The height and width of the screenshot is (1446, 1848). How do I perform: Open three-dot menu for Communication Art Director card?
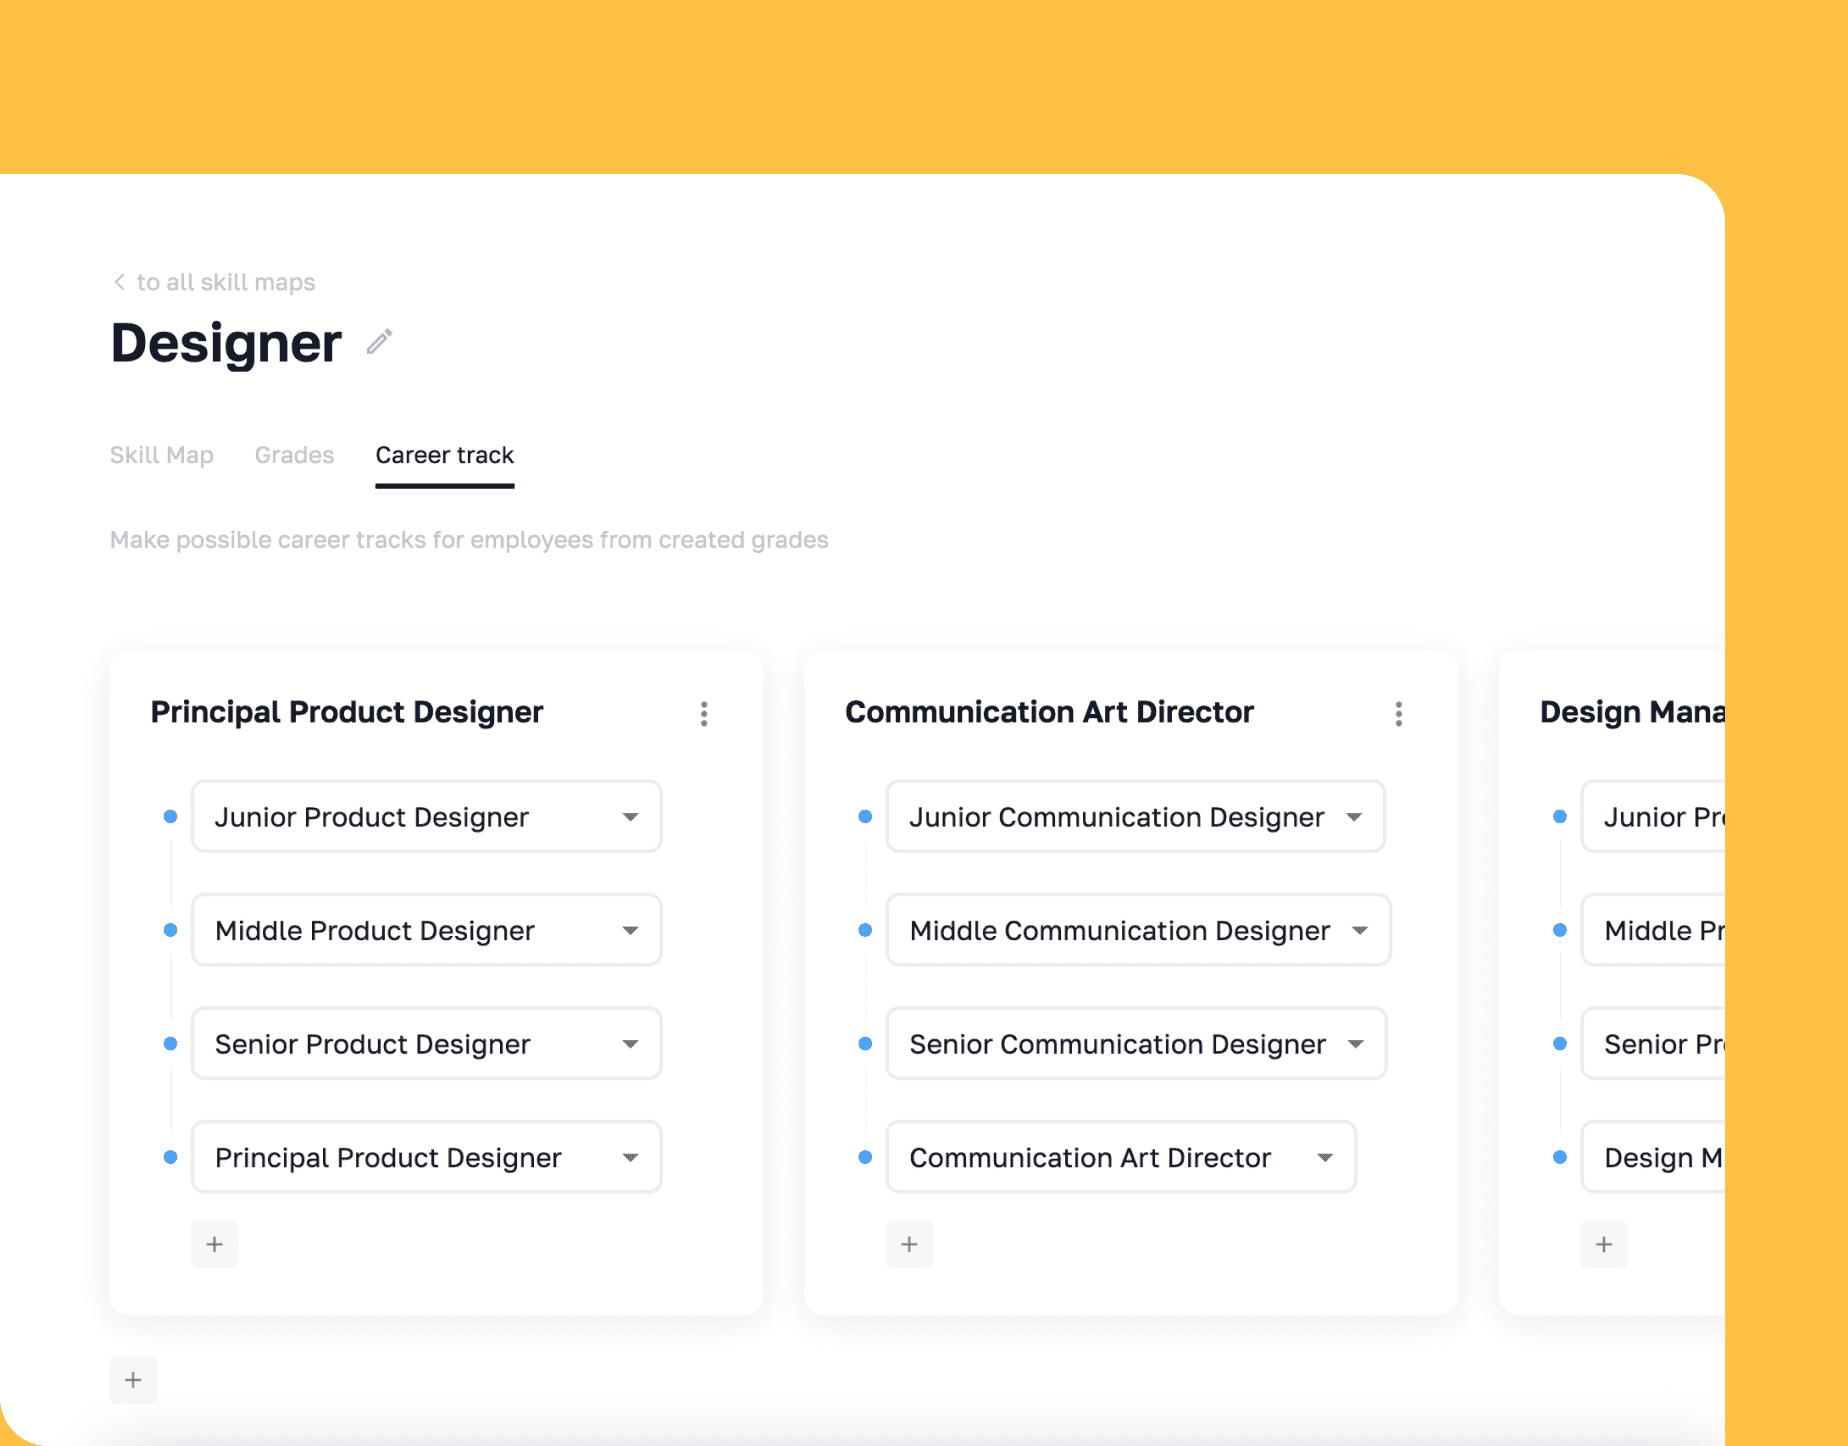pos(1398,713)
